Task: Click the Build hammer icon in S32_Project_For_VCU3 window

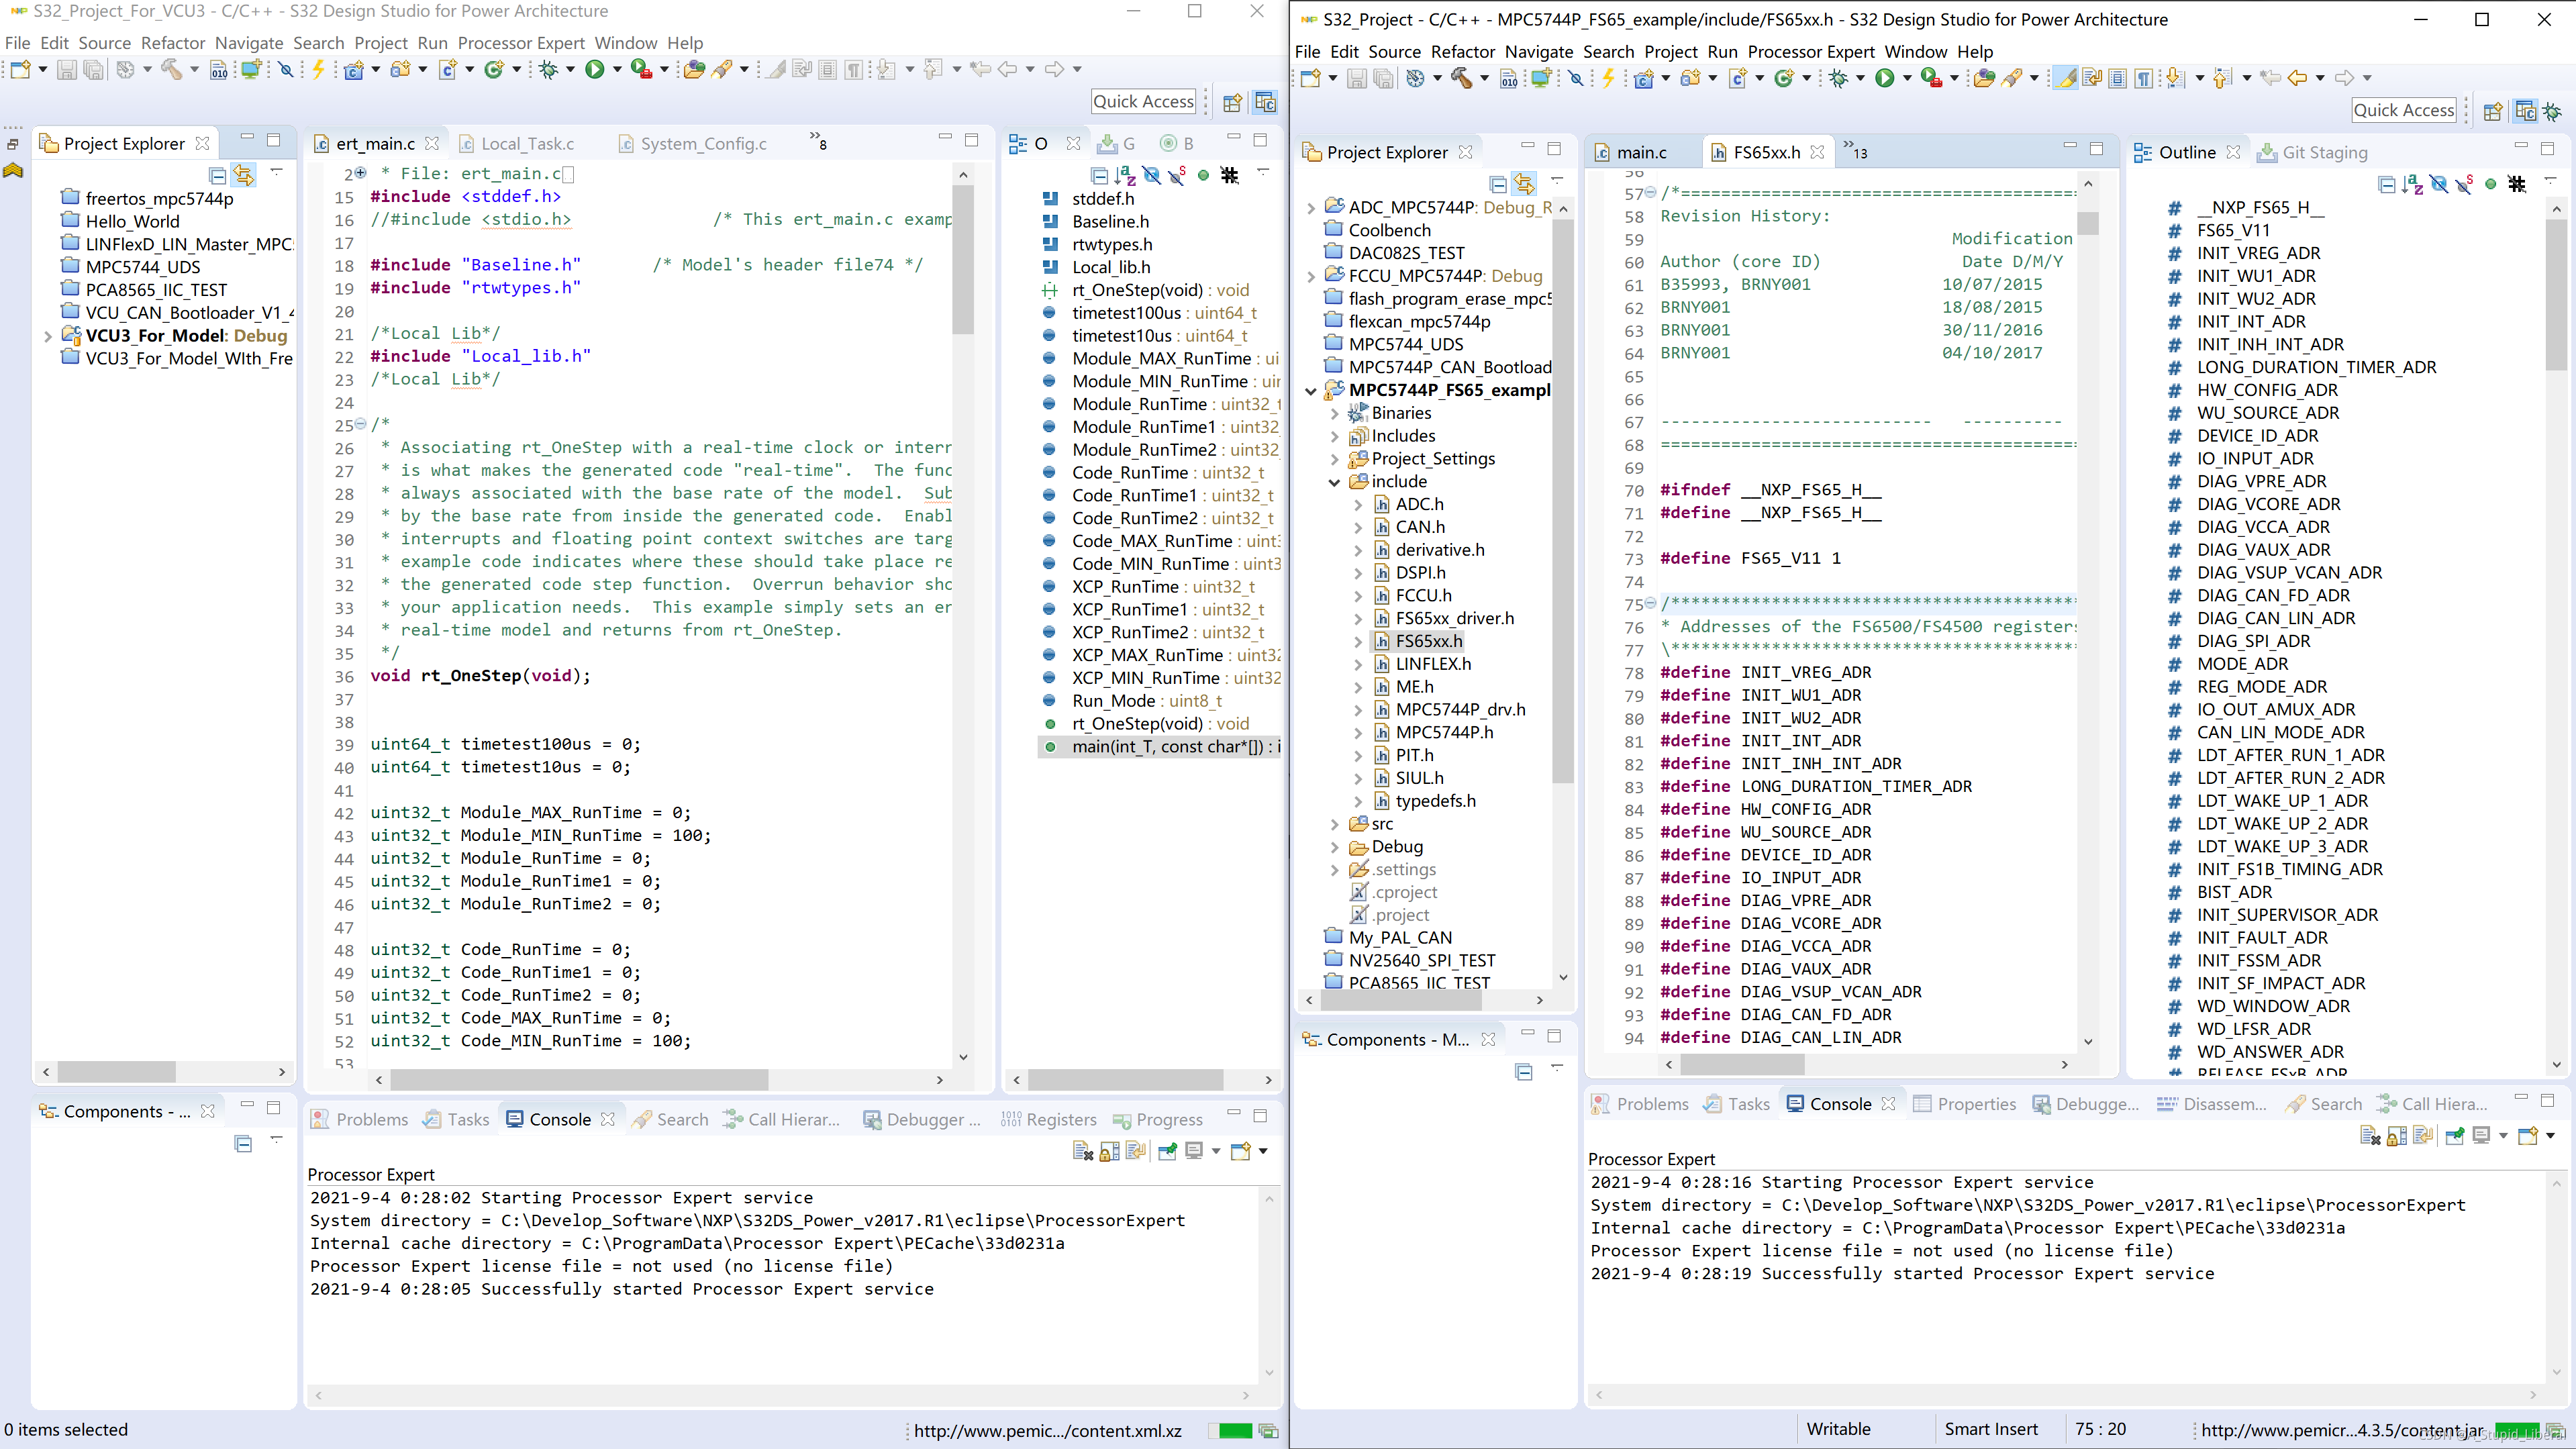Action: (171, 69)
